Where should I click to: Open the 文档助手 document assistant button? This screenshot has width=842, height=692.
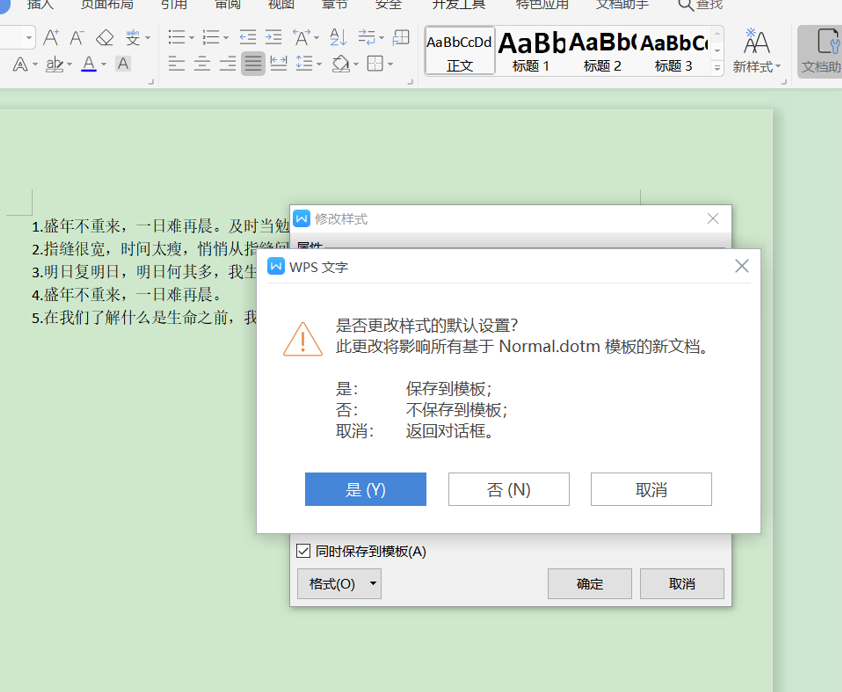point(820,52)
